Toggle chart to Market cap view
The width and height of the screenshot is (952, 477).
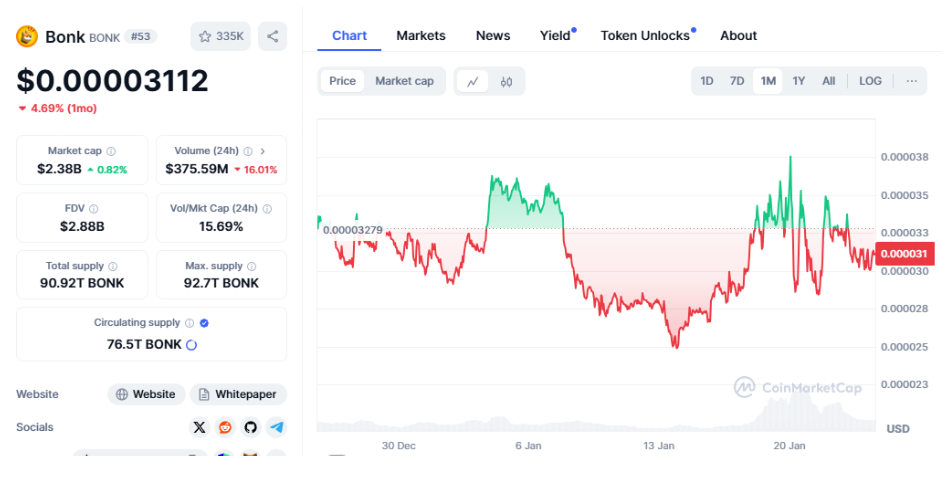(404, 81)
